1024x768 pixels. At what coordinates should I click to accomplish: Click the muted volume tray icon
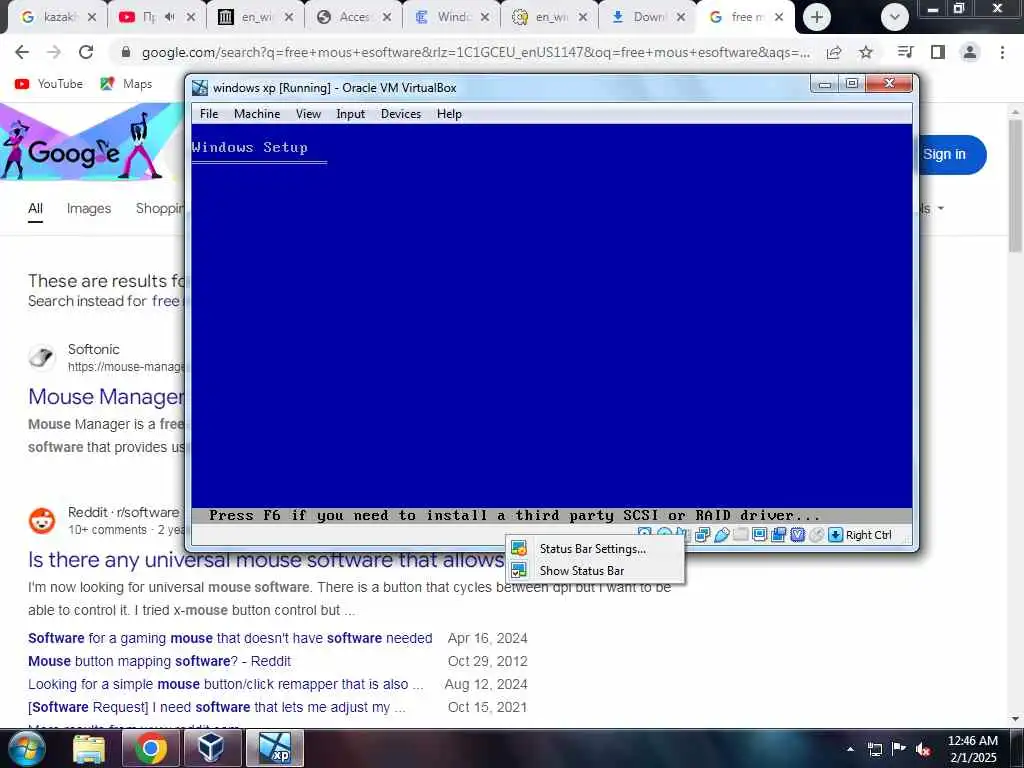(x=923, y=749)
